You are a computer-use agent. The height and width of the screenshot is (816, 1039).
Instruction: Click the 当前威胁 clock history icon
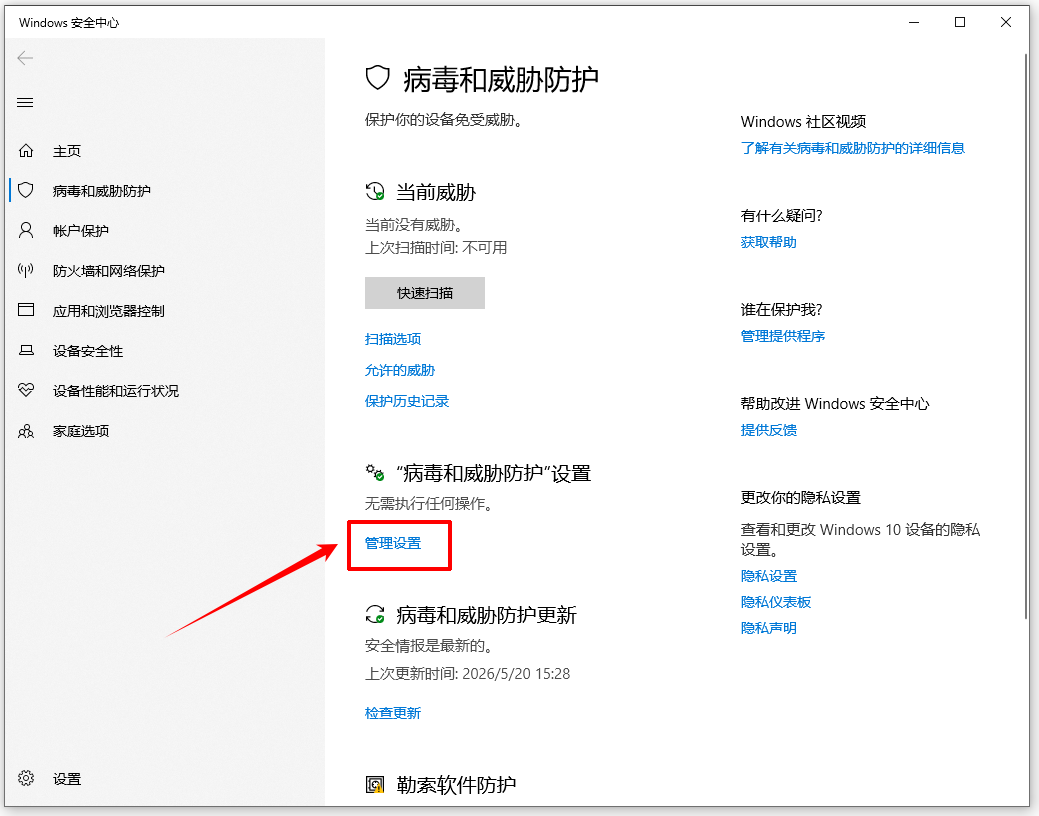coord(375,192)
